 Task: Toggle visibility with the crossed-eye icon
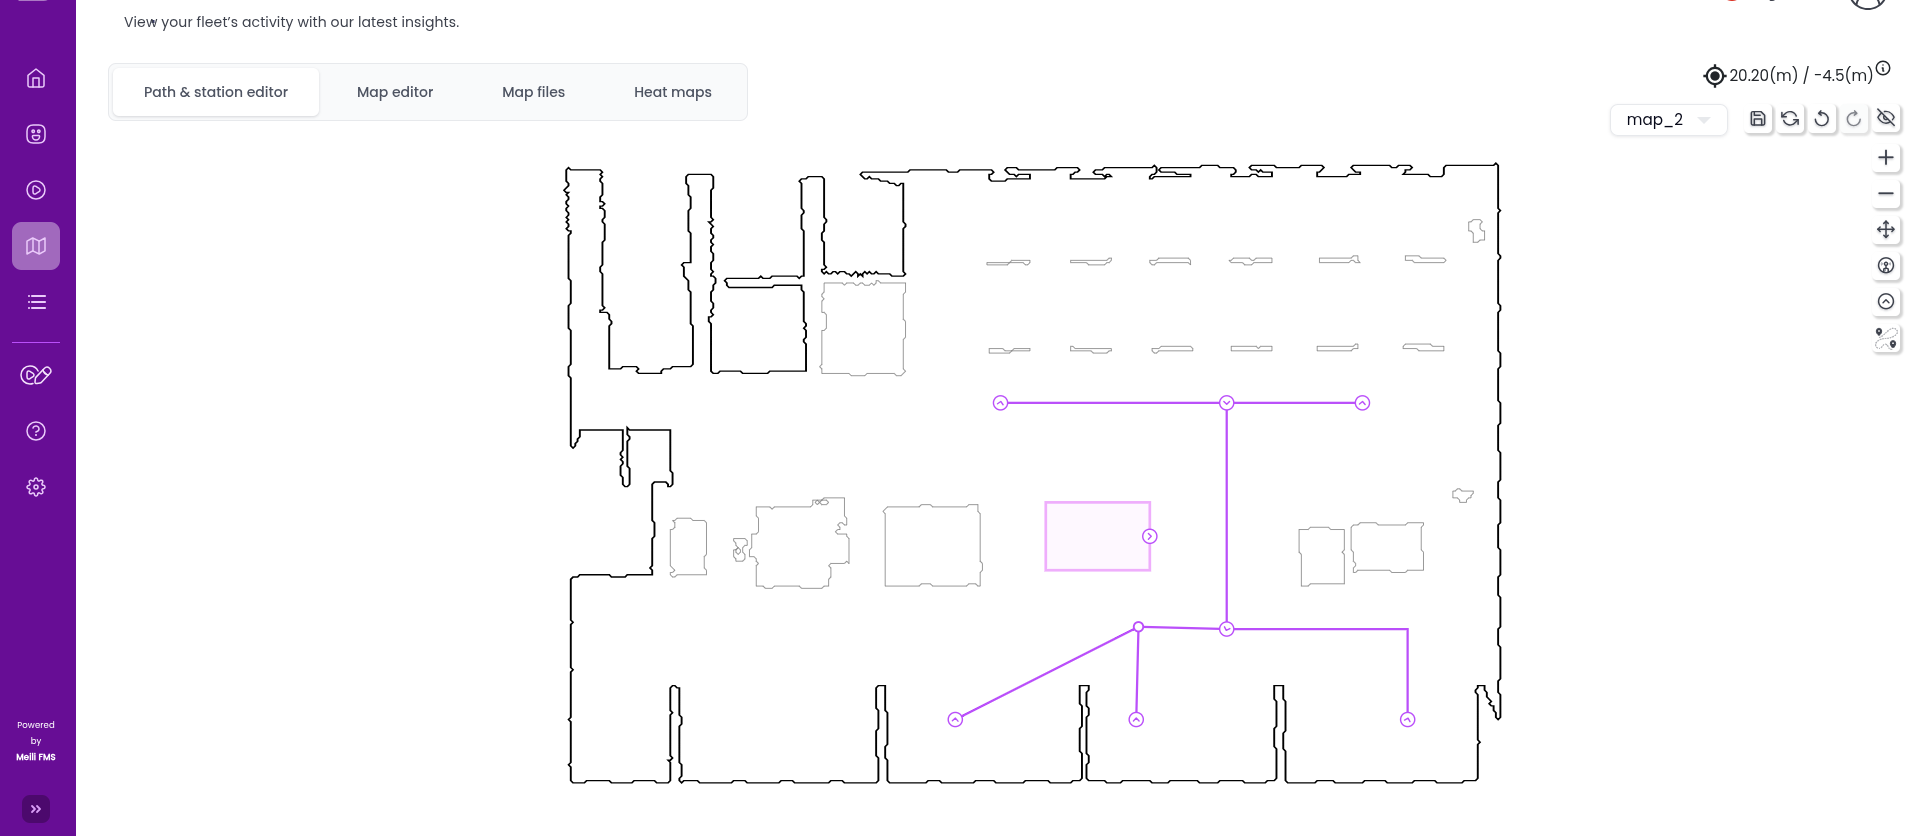point(1886,119)
